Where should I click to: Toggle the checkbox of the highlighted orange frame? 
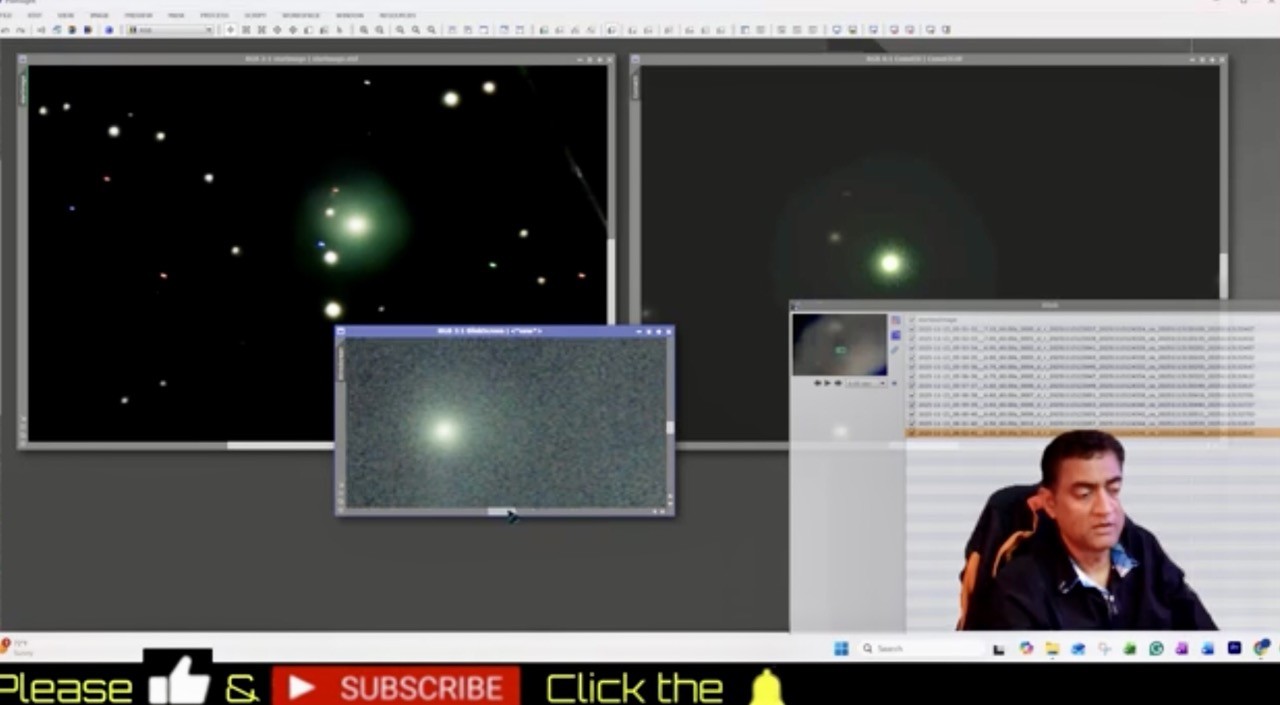[910, 432]
